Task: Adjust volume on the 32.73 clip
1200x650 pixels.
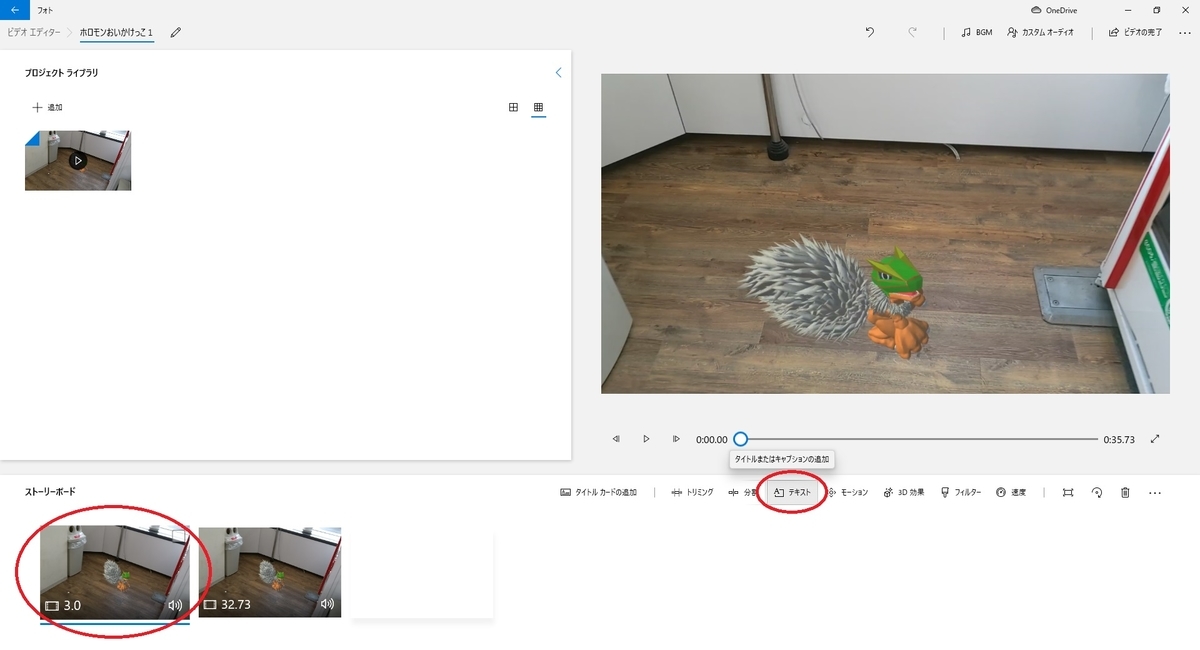Action: pyautogui.click(x=327, y=605)
